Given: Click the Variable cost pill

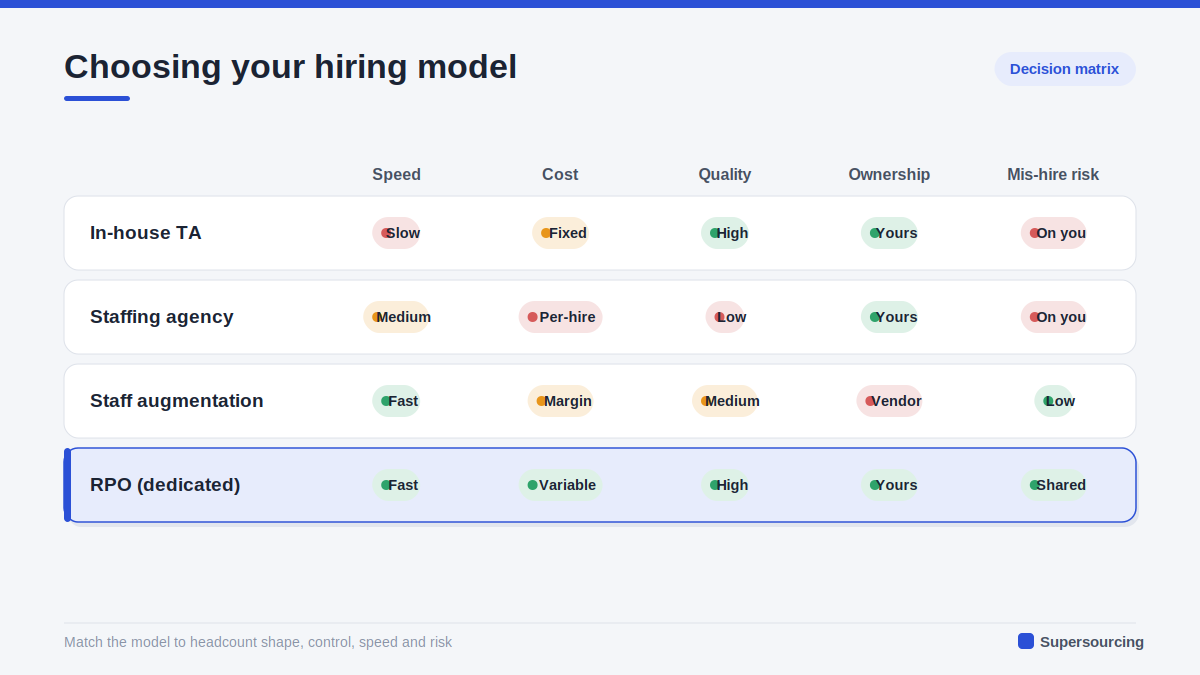Looking at the screenshot, I should click(x=560, y=485).
